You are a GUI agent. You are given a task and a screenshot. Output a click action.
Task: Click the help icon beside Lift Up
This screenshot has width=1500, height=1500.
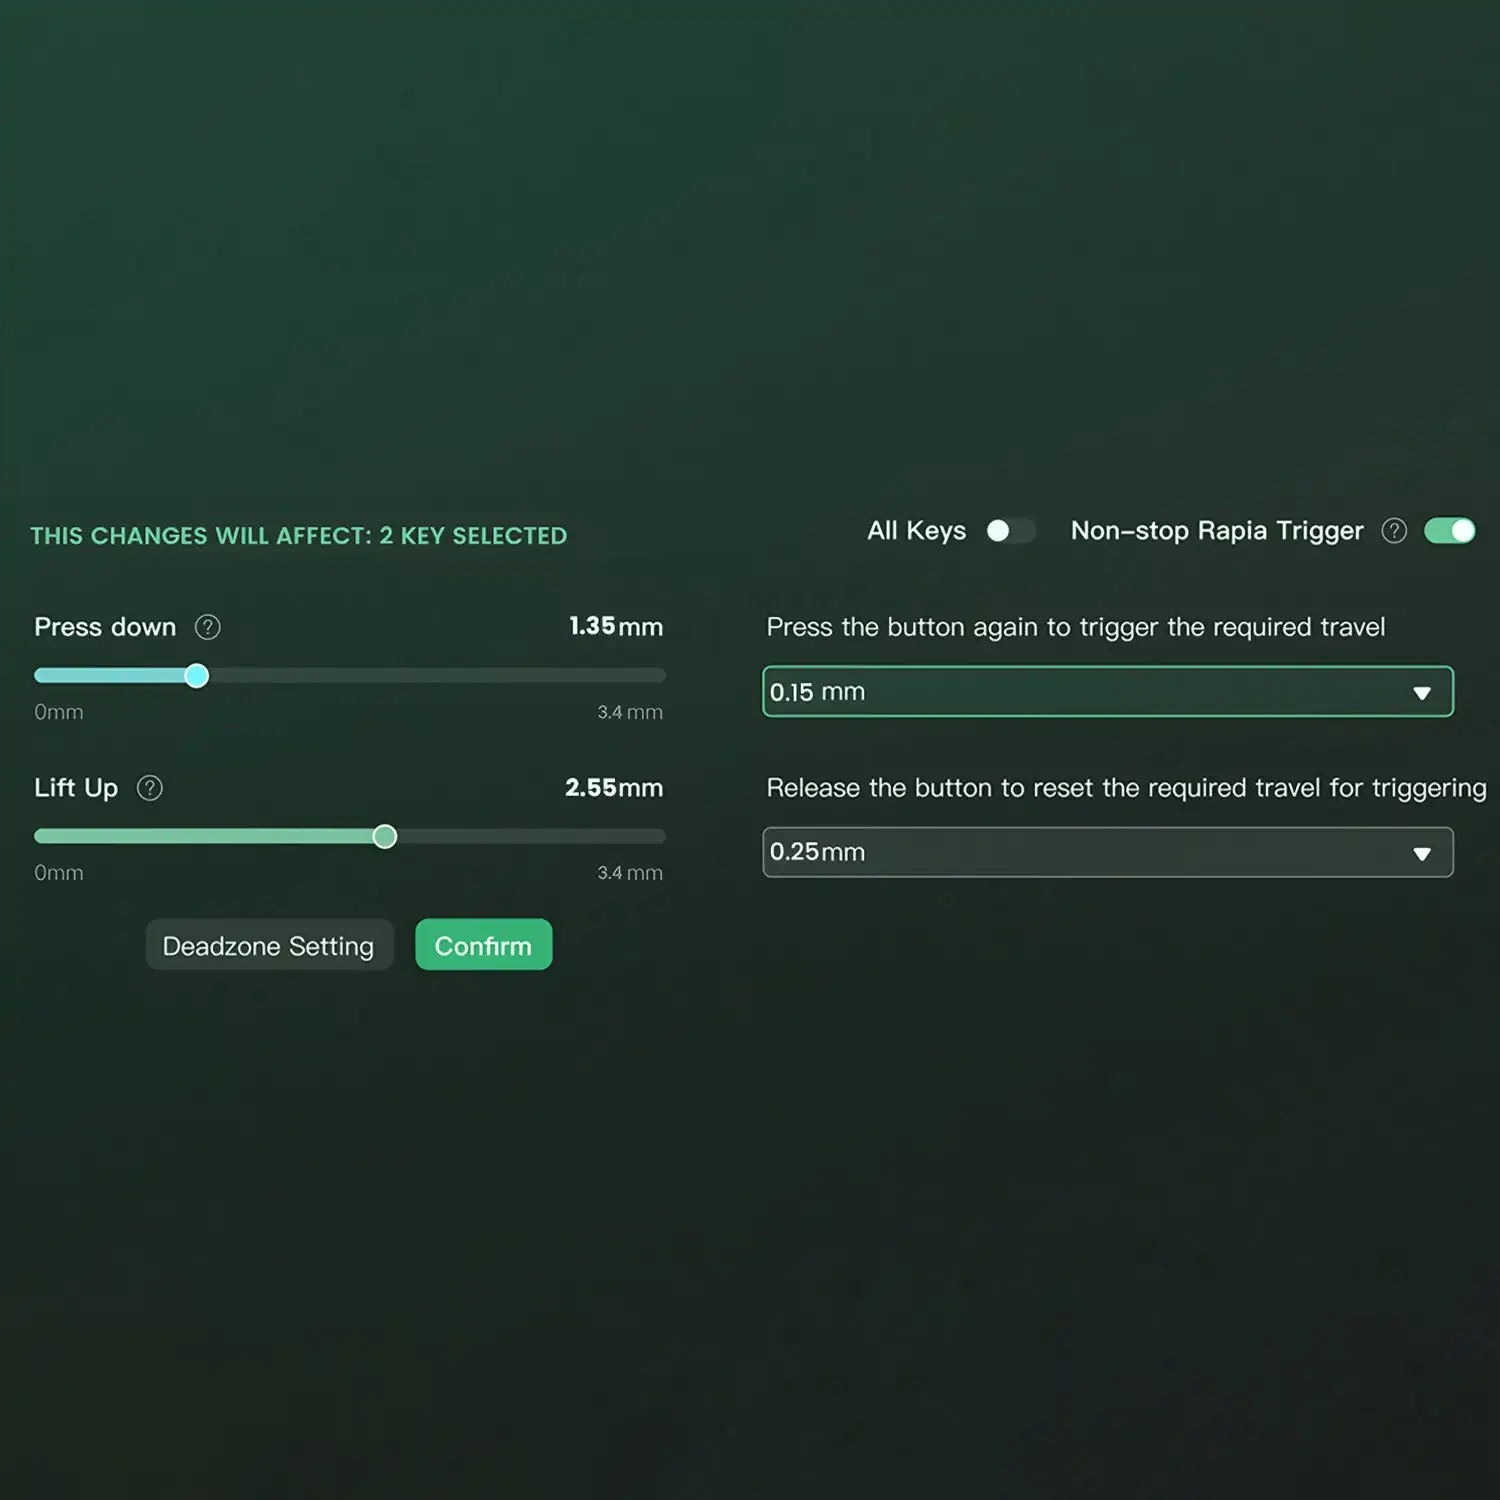150,788
